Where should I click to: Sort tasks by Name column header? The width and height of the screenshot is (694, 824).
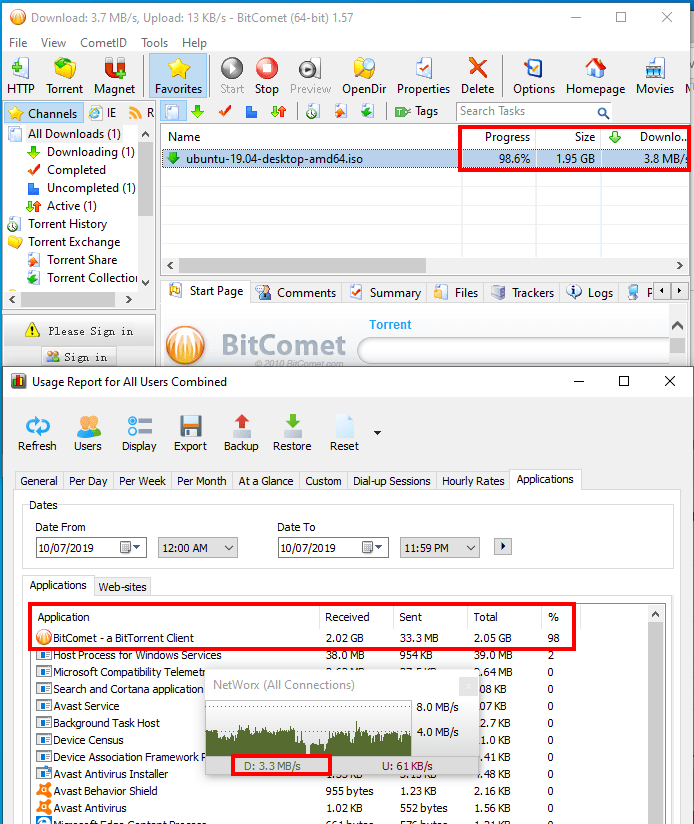pos(311,137)
